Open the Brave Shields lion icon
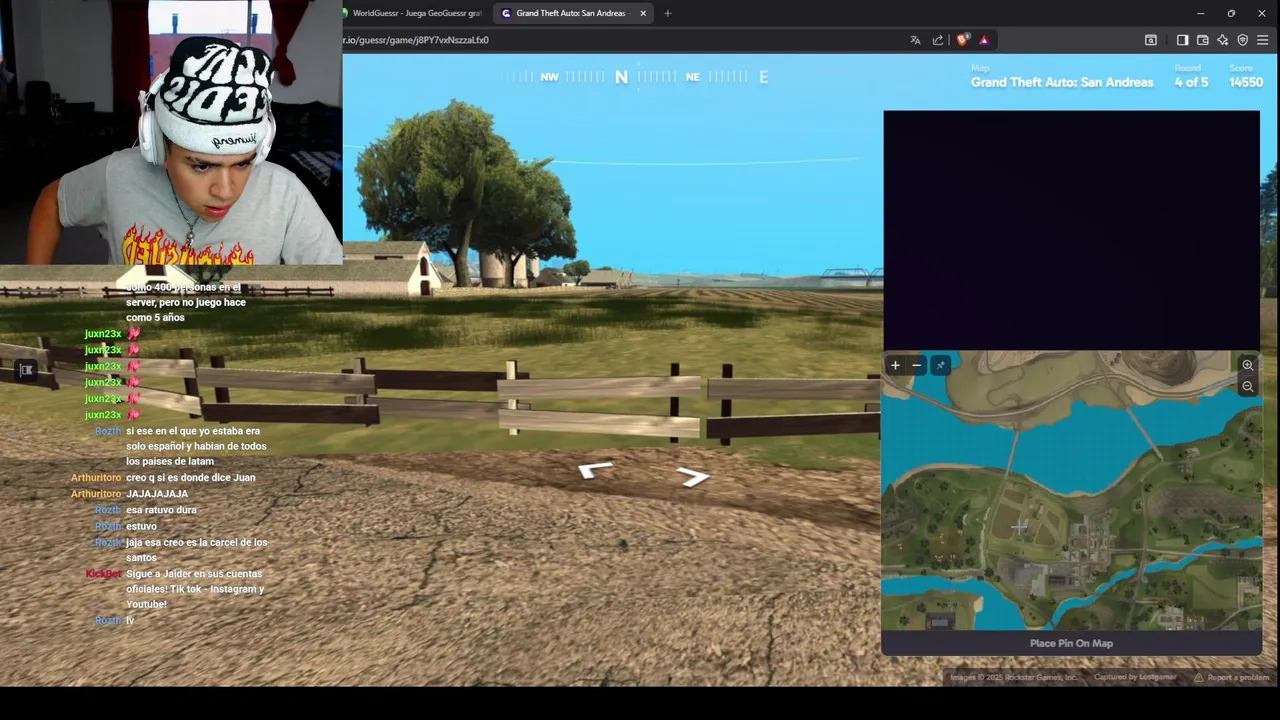The width and height of the screenshot is (1280, 720). click(962, 40)
